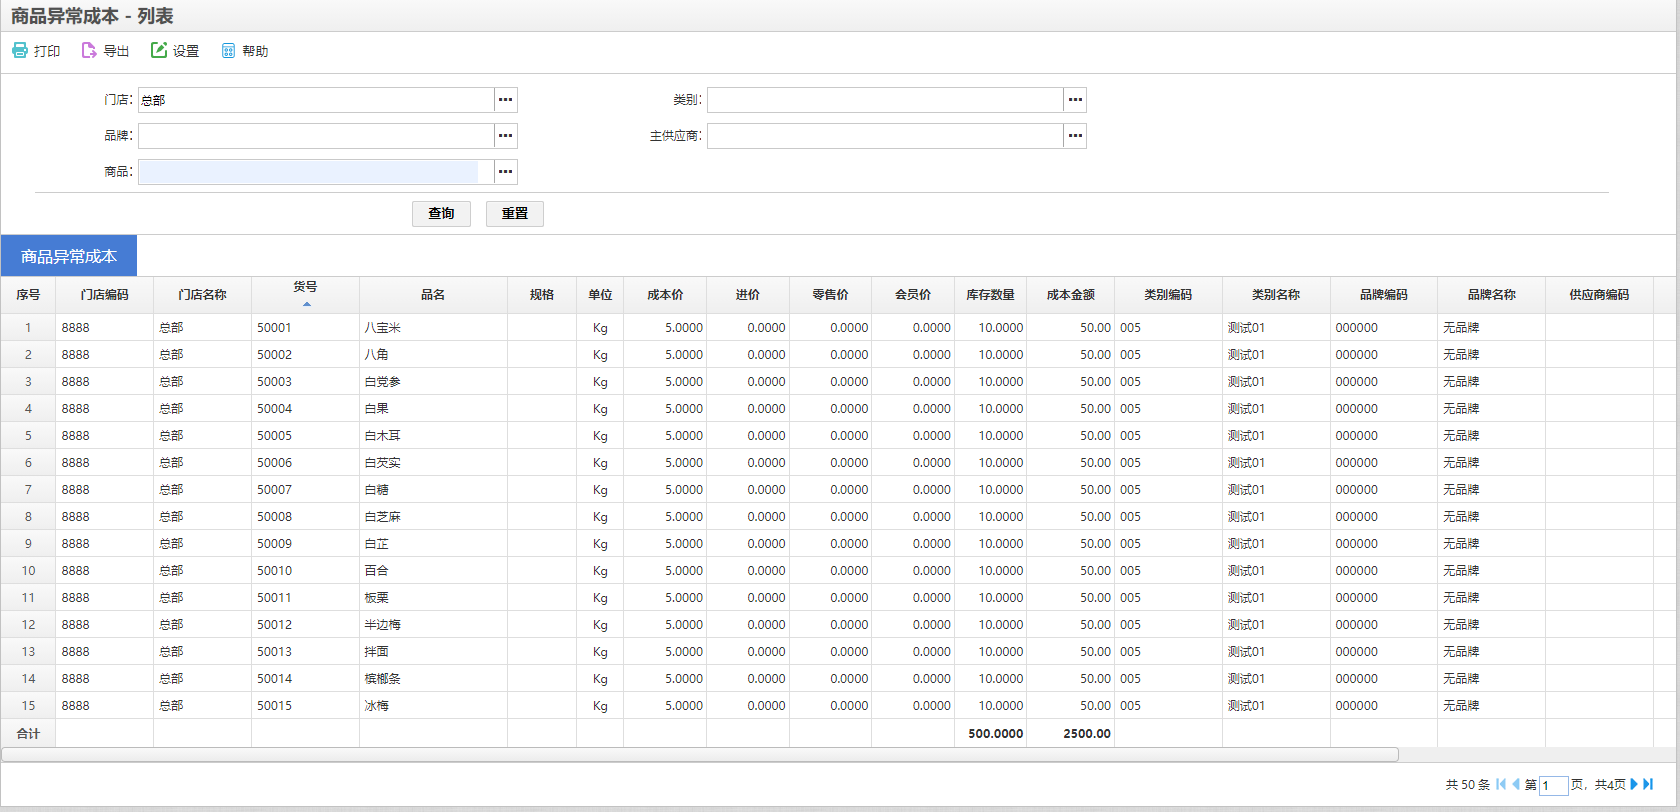The width and height of the screenshot is (1680, 812).
Task: Open the 主供应商 supplier picker ellipsis button
Action: [x=1075, y=136]
